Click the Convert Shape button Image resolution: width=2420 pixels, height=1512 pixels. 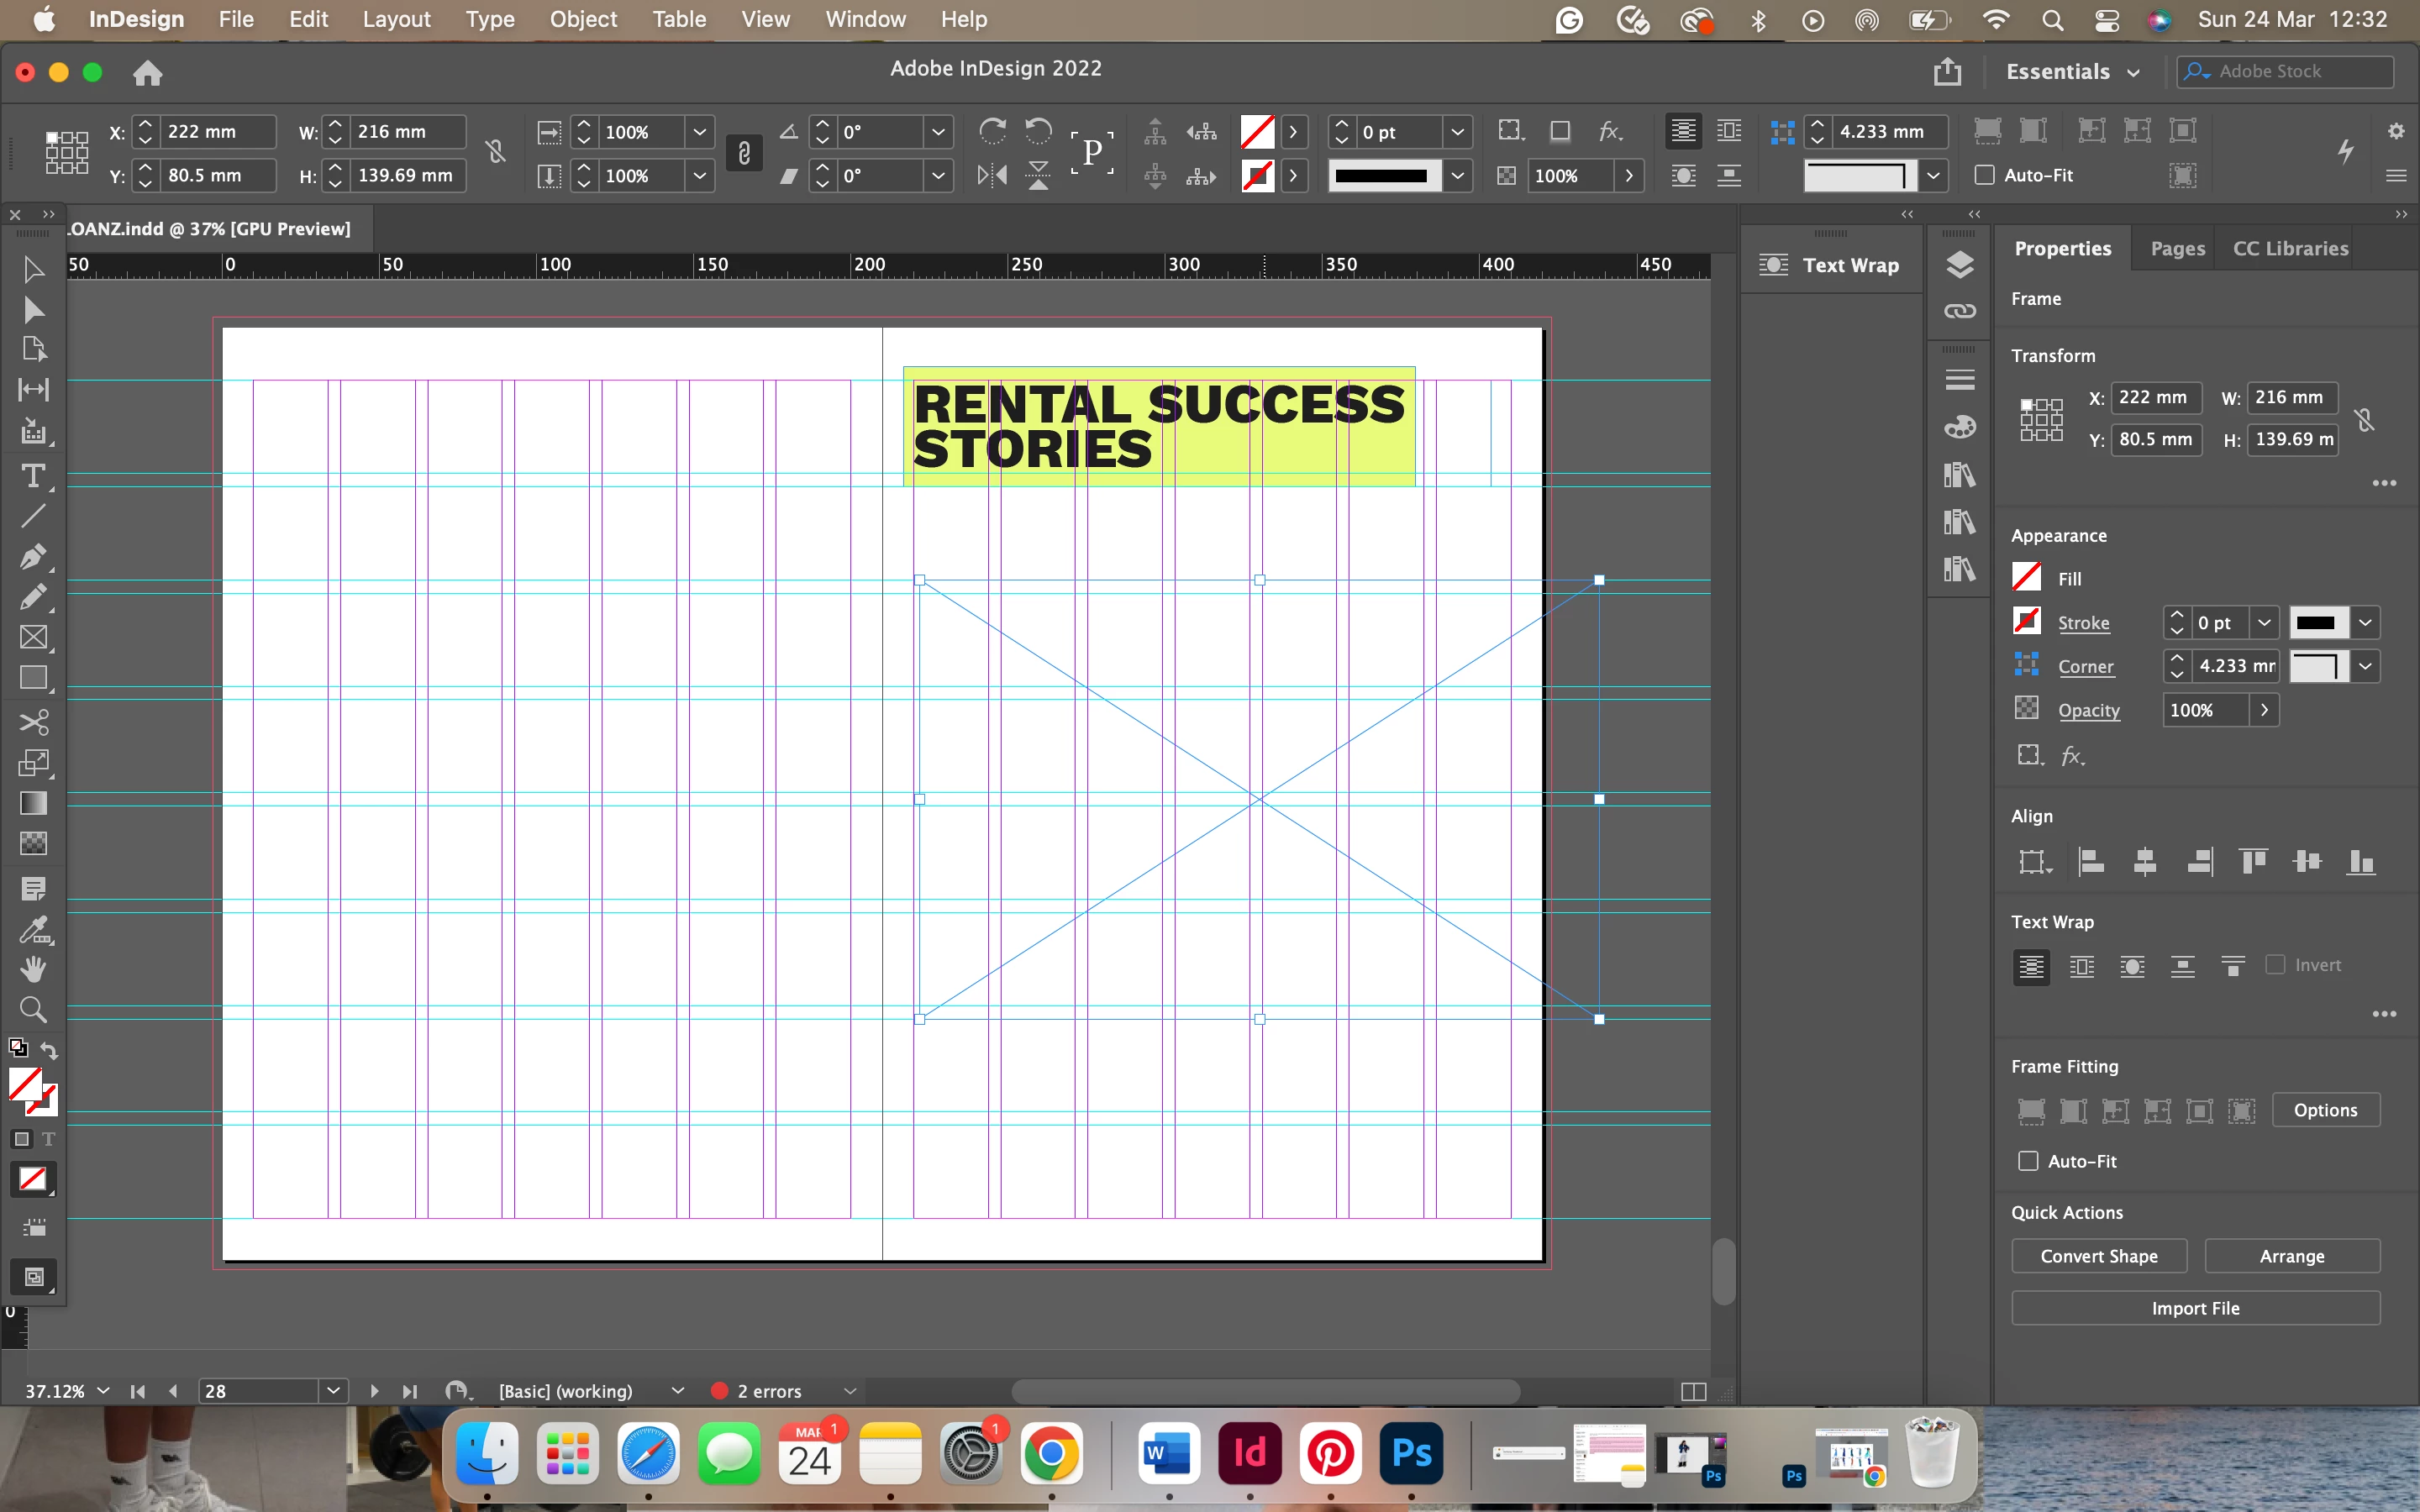(x=2098, y=1256)
